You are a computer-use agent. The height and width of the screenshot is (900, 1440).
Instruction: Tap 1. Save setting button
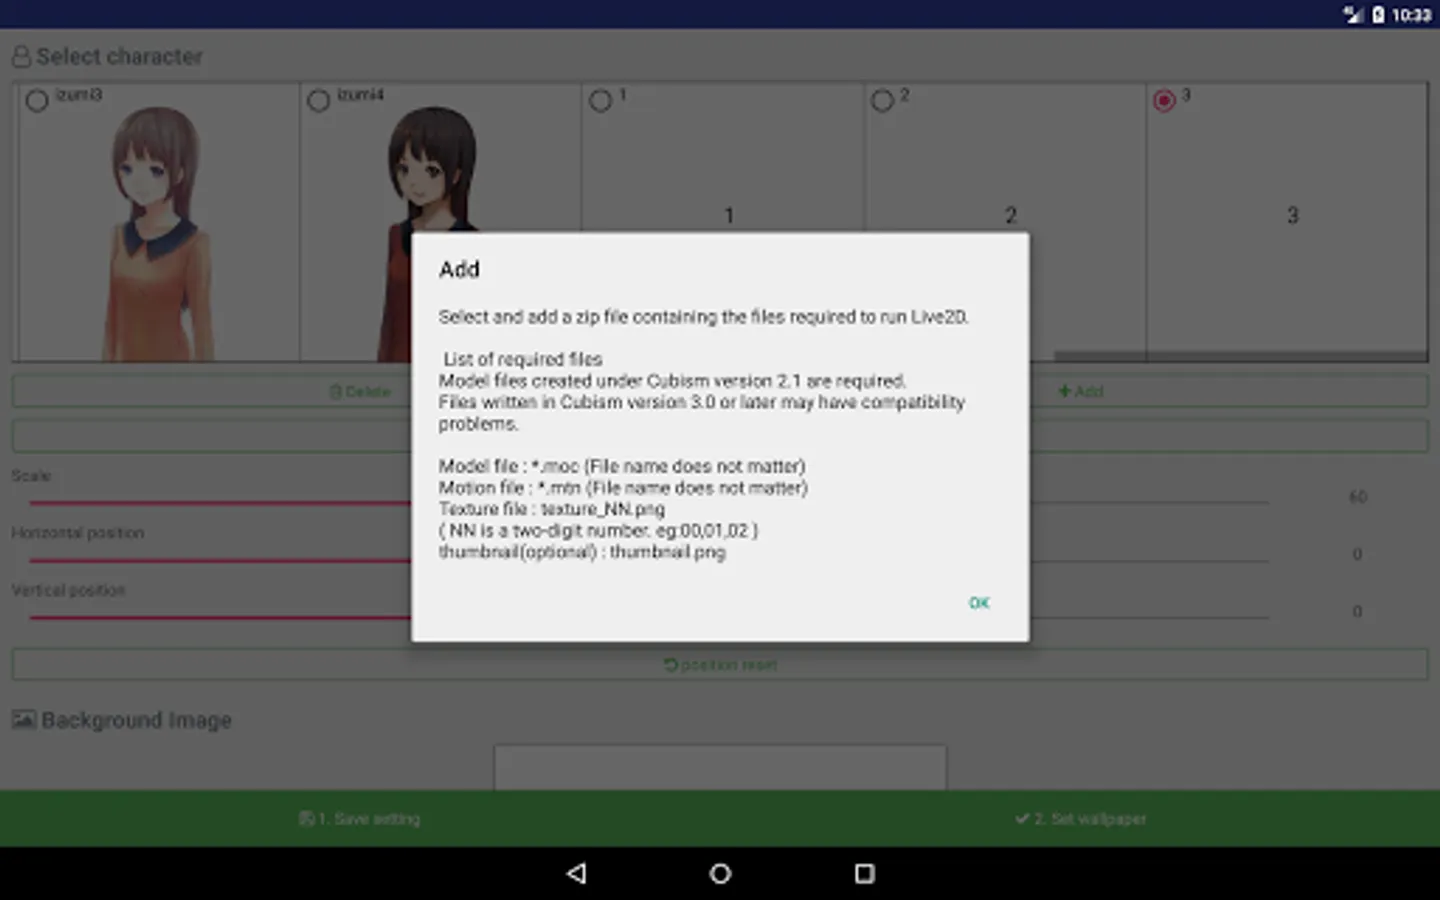[360, 819]
